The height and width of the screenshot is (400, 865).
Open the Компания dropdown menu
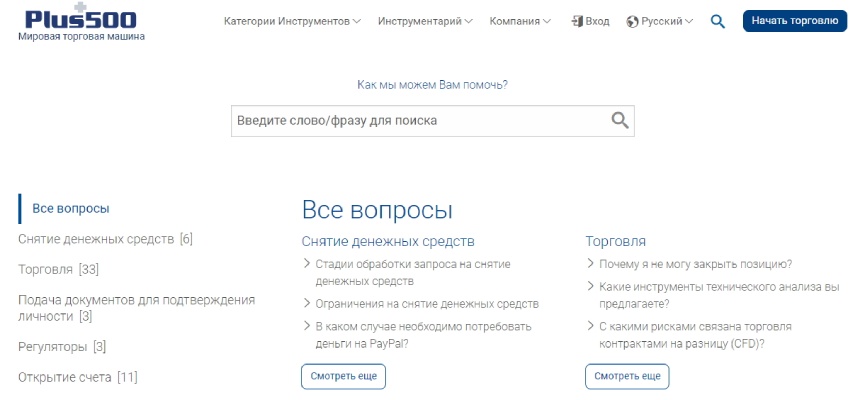pos(520,22)
